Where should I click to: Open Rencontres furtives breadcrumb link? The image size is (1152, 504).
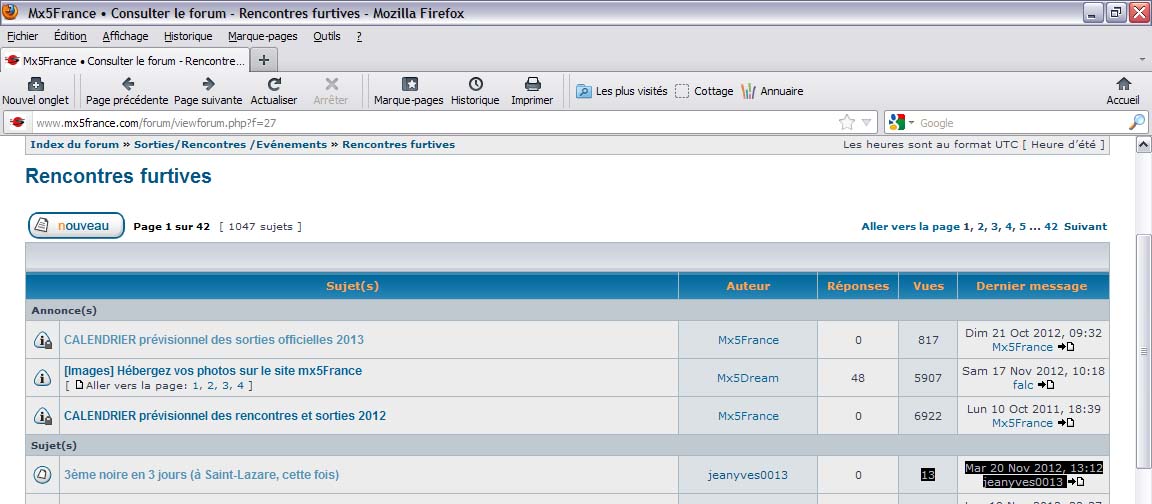[x=398, y=145]
